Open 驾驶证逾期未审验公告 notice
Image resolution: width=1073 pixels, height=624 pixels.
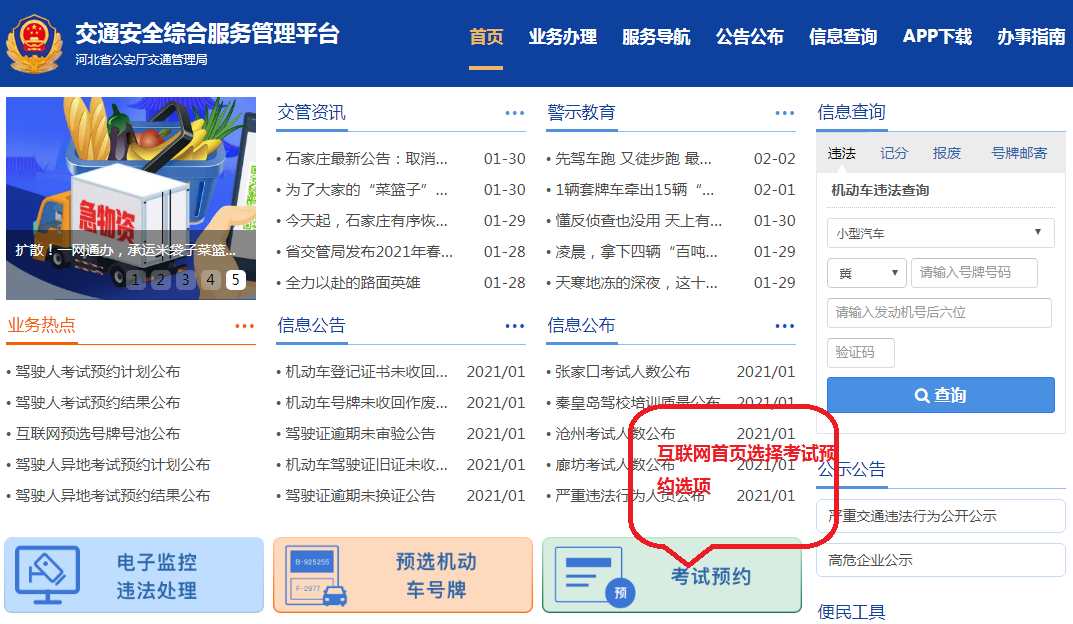[x=360, y=434]
